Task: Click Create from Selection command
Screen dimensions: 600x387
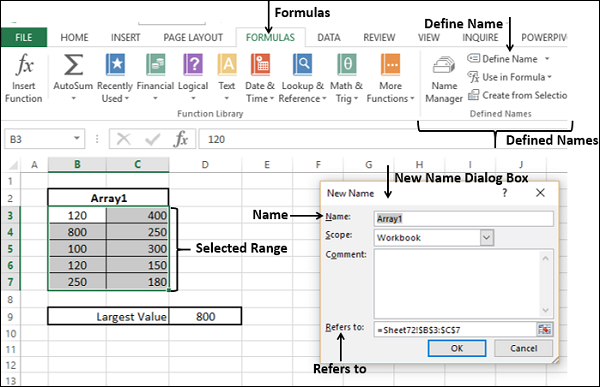Action: [517, 95]
